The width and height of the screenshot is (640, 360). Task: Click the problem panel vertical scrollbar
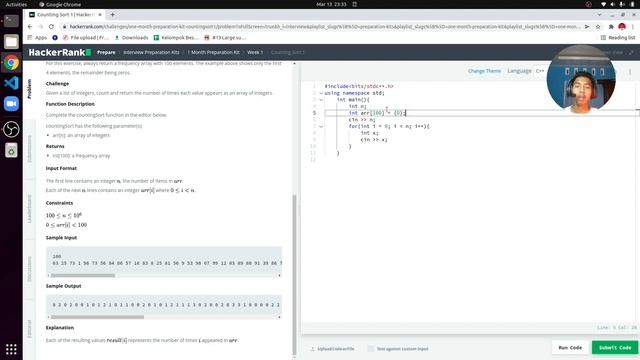pyautogui.click(x=294, y=274)
